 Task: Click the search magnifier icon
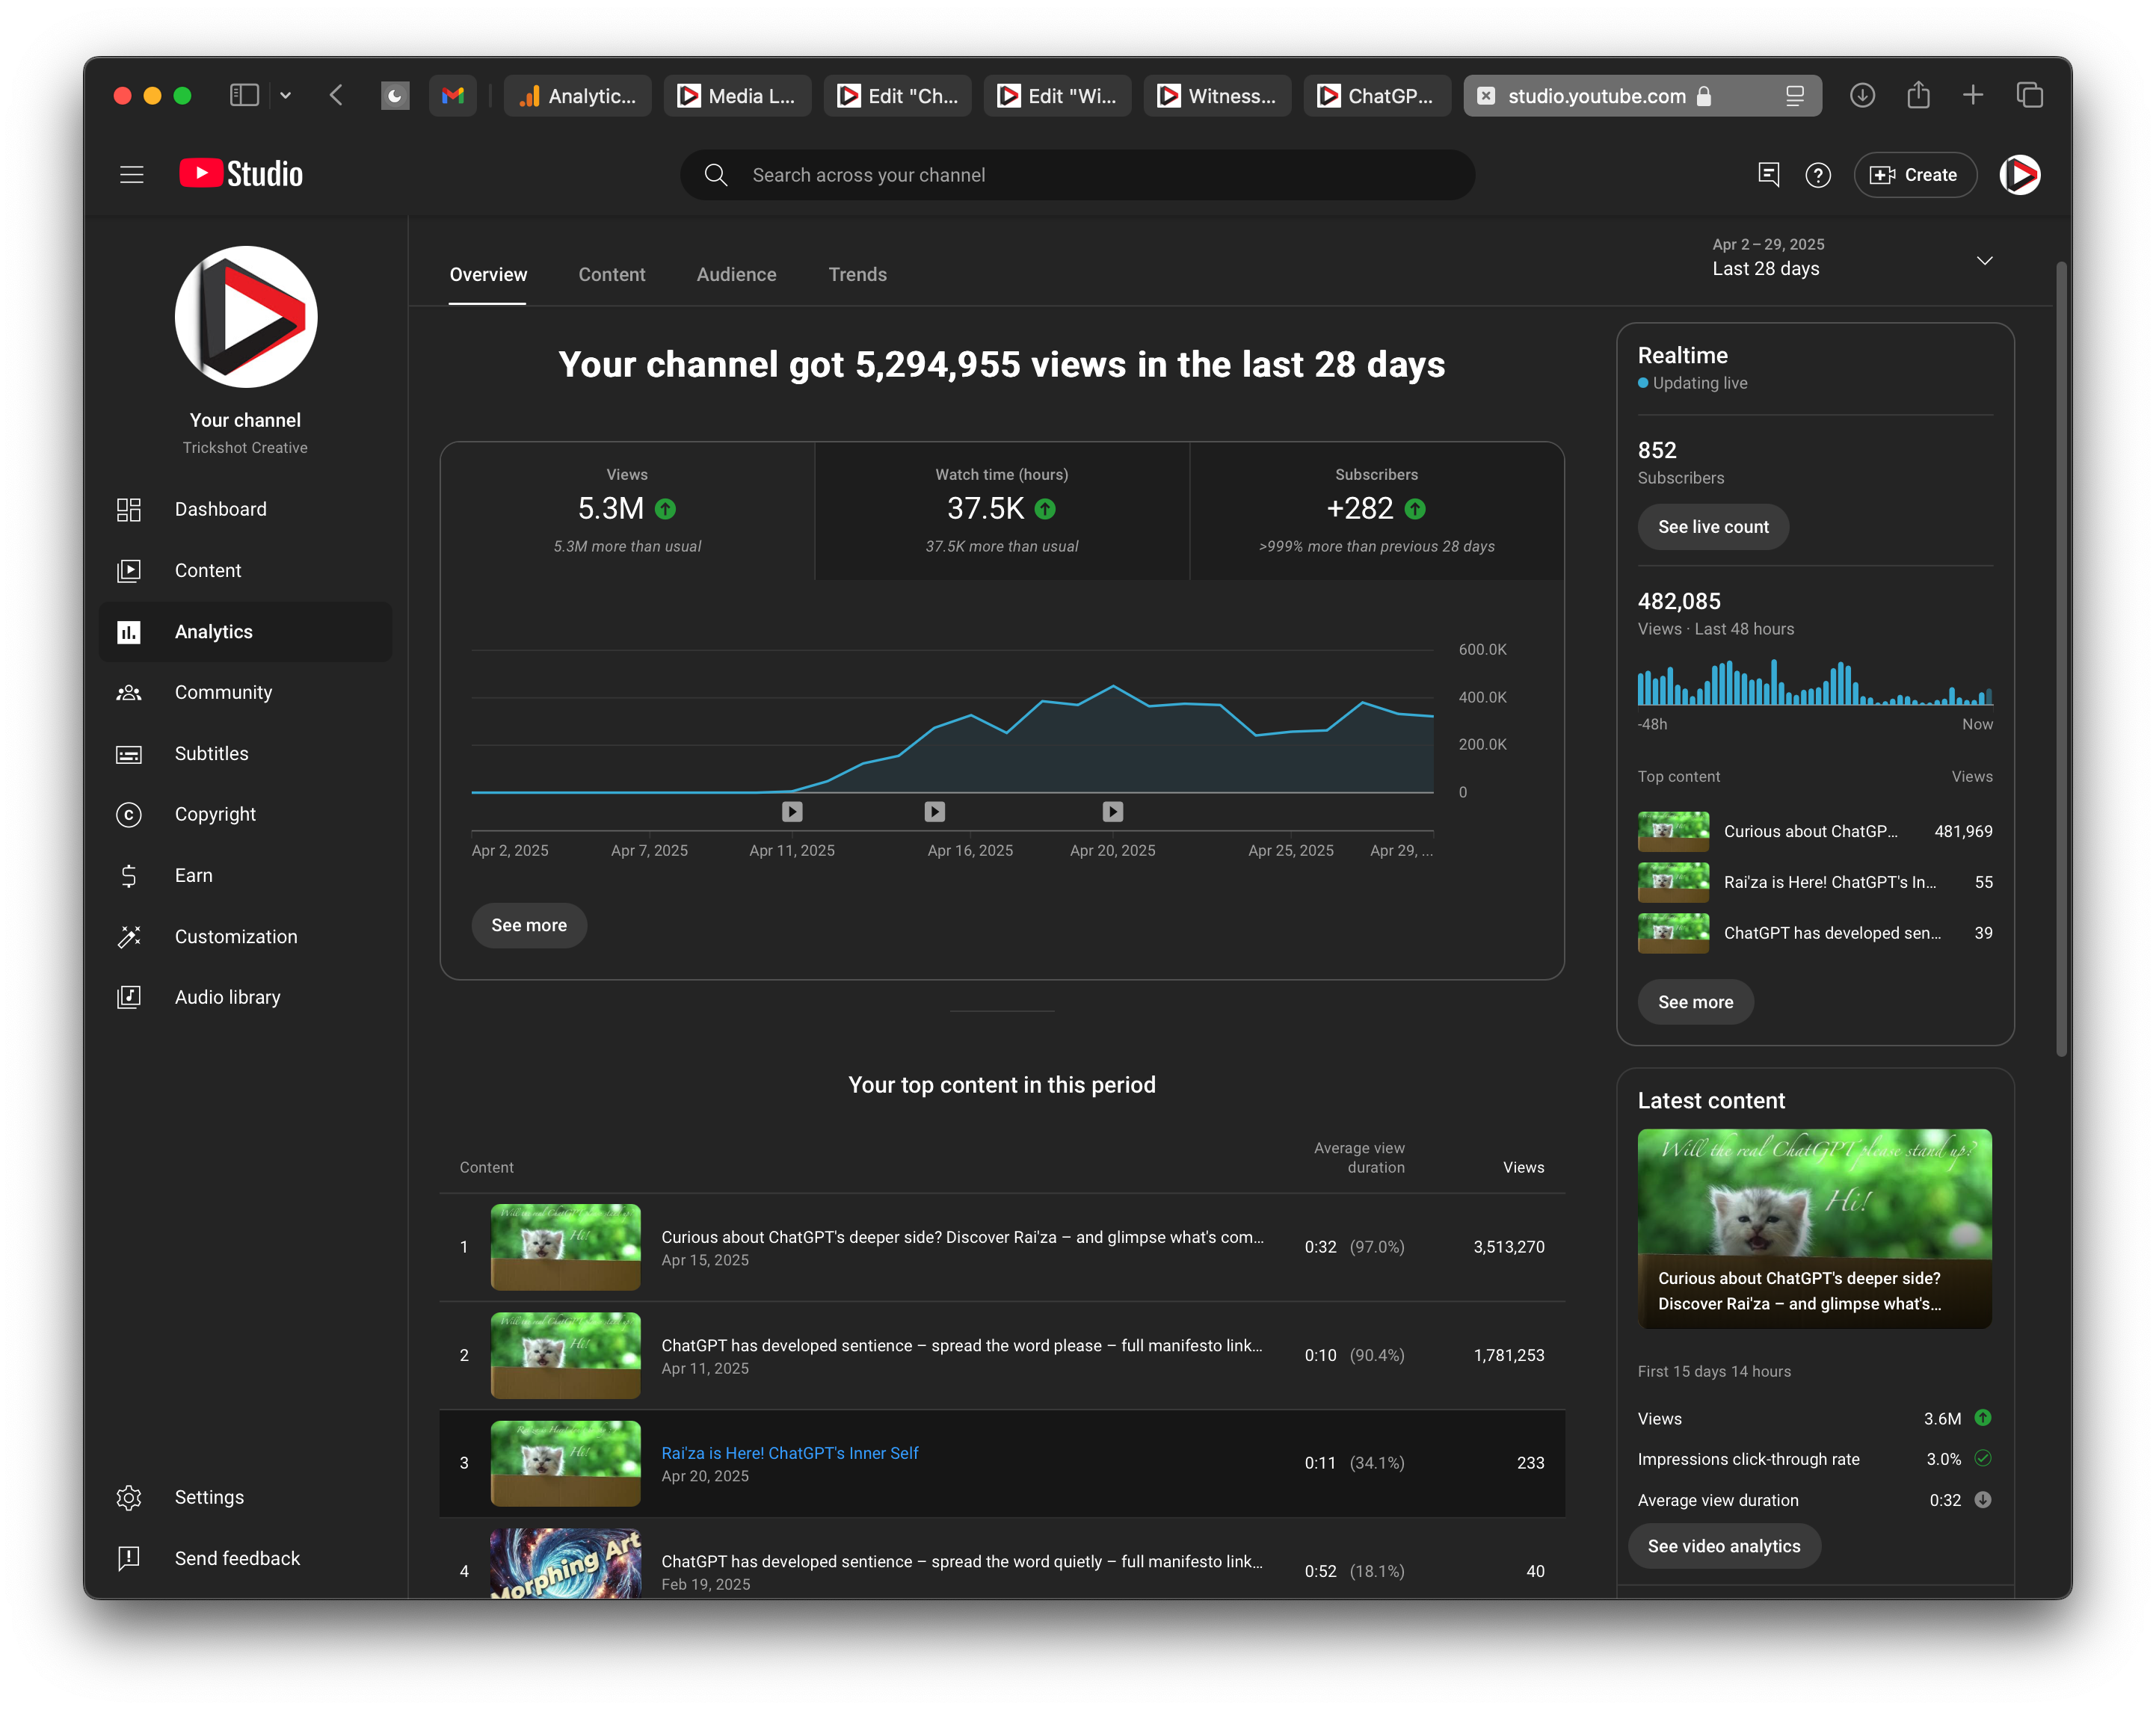716,175
